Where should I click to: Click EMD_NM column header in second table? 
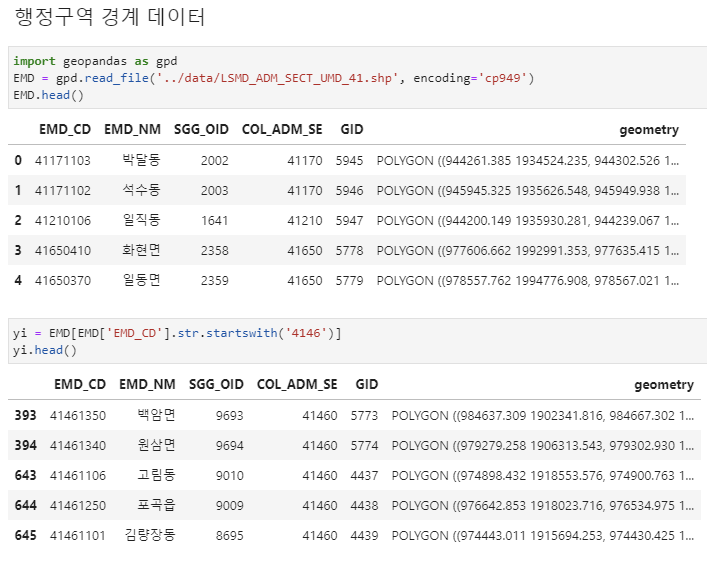pyautogui.click(x=147, y=384)
